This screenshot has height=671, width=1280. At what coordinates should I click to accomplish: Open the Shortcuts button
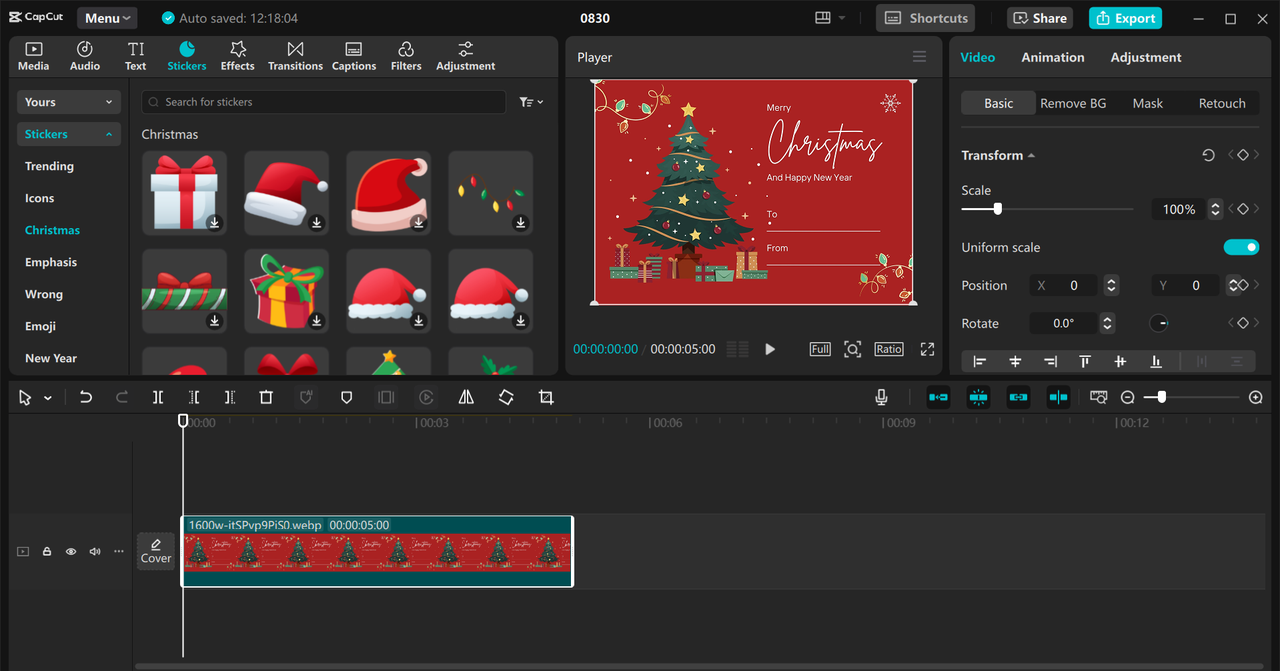[x=926, y=18]
